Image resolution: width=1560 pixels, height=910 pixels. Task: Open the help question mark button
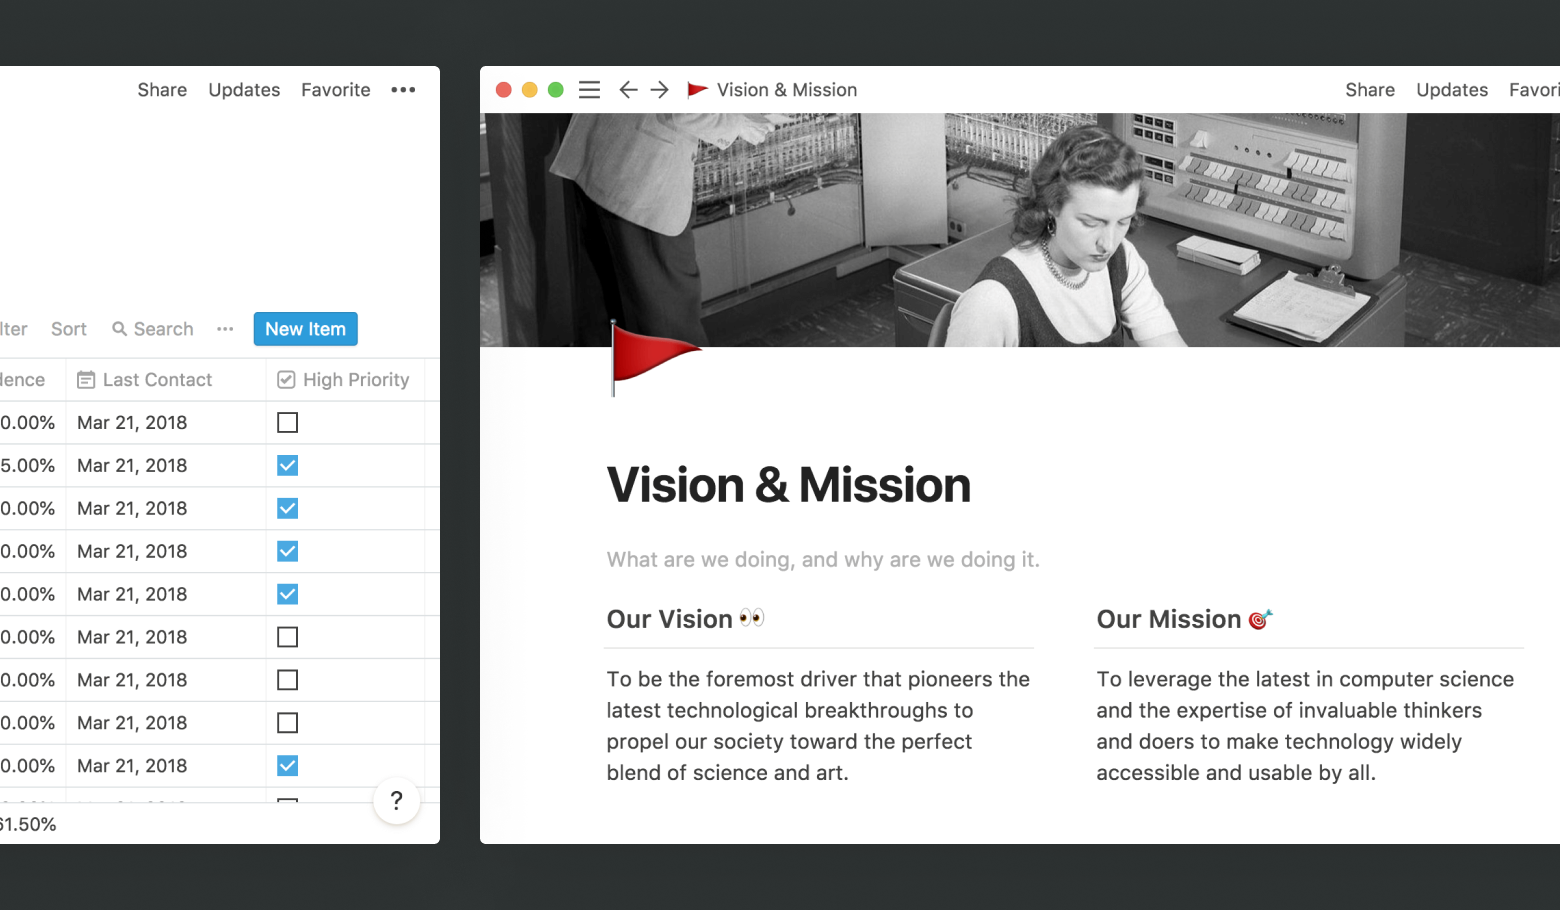[x=396, y=801]
